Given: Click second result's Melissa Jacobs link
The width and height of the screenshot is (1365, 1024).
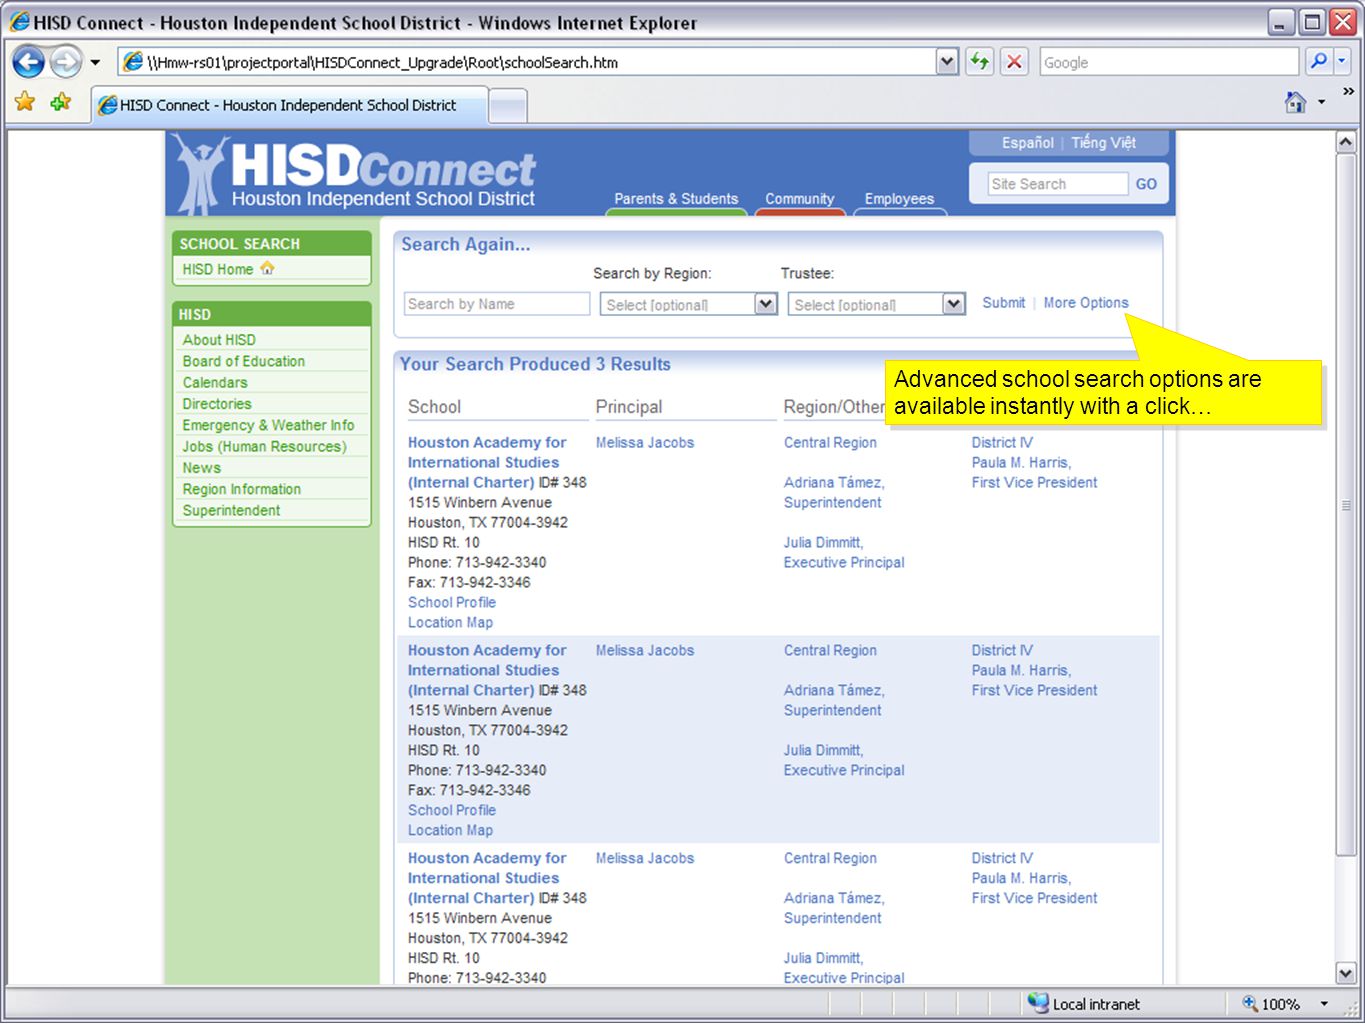Looking at the screenshot, I should pyautogui.click(x=645, y=650).
